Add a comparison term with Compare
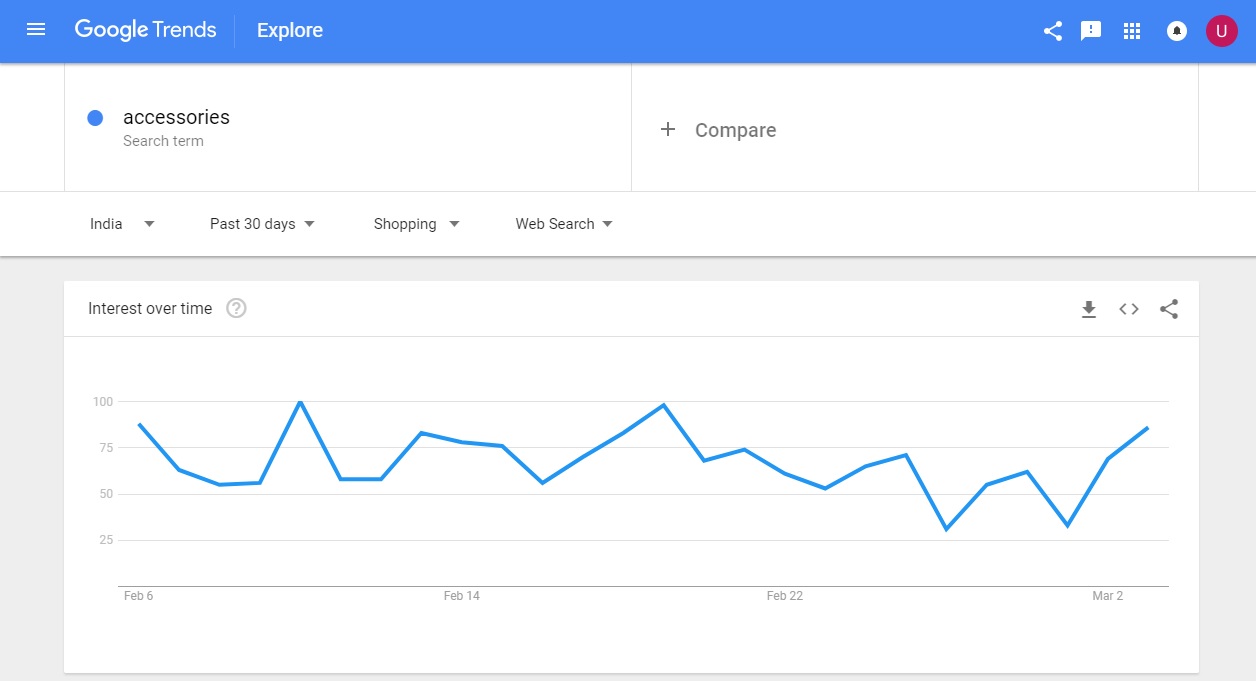 point(718,130)
